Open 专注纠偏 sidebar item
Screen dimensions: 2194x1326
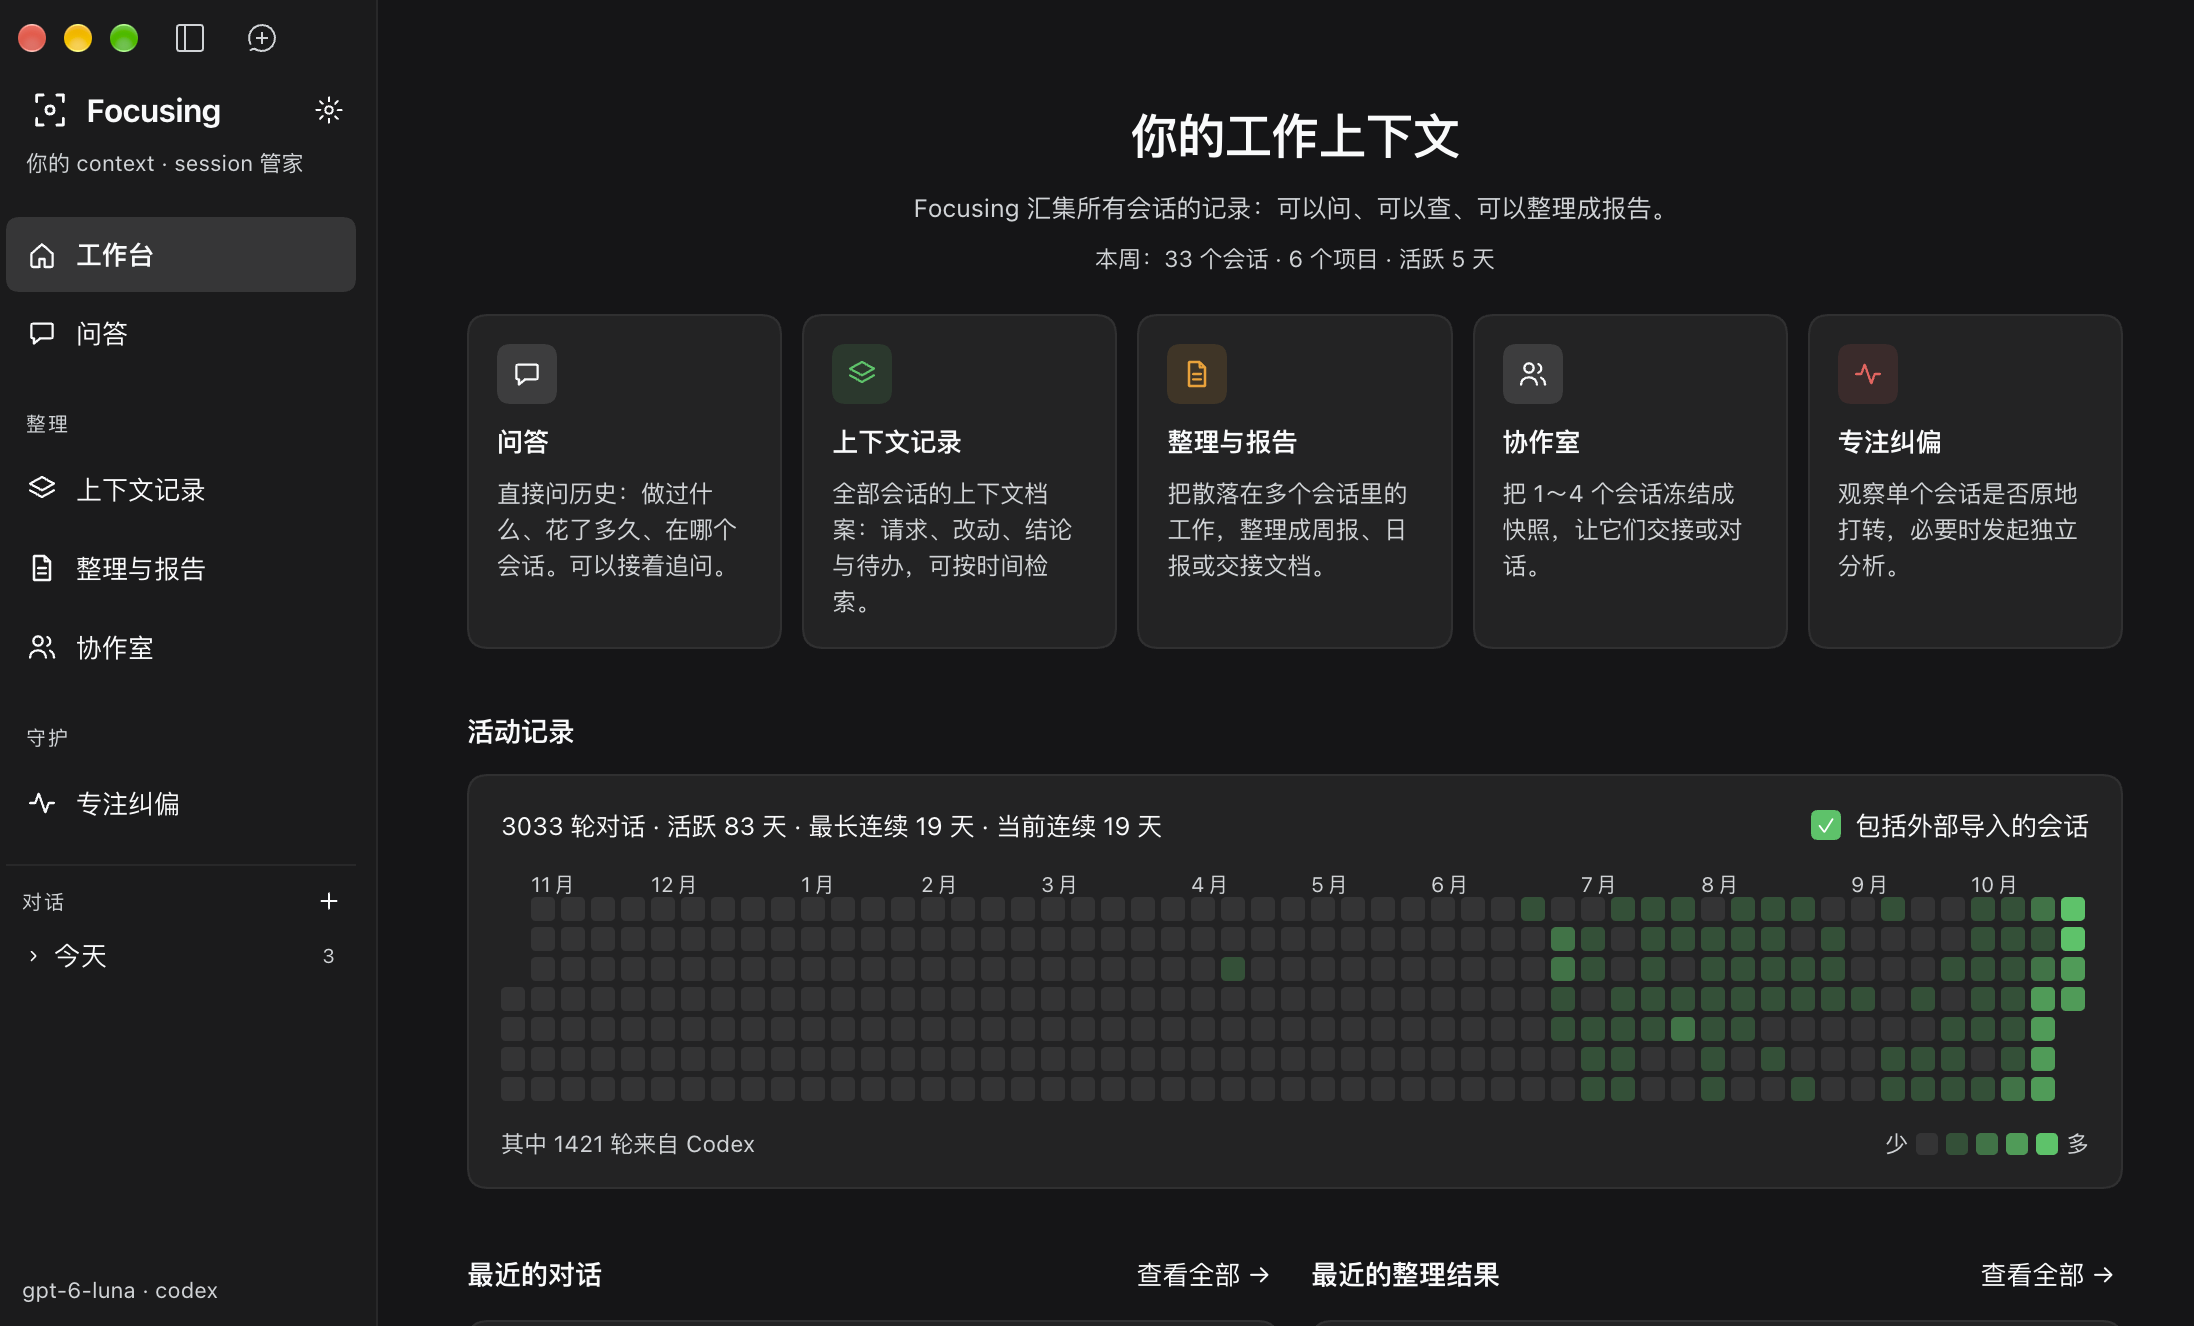pos(181,804)
